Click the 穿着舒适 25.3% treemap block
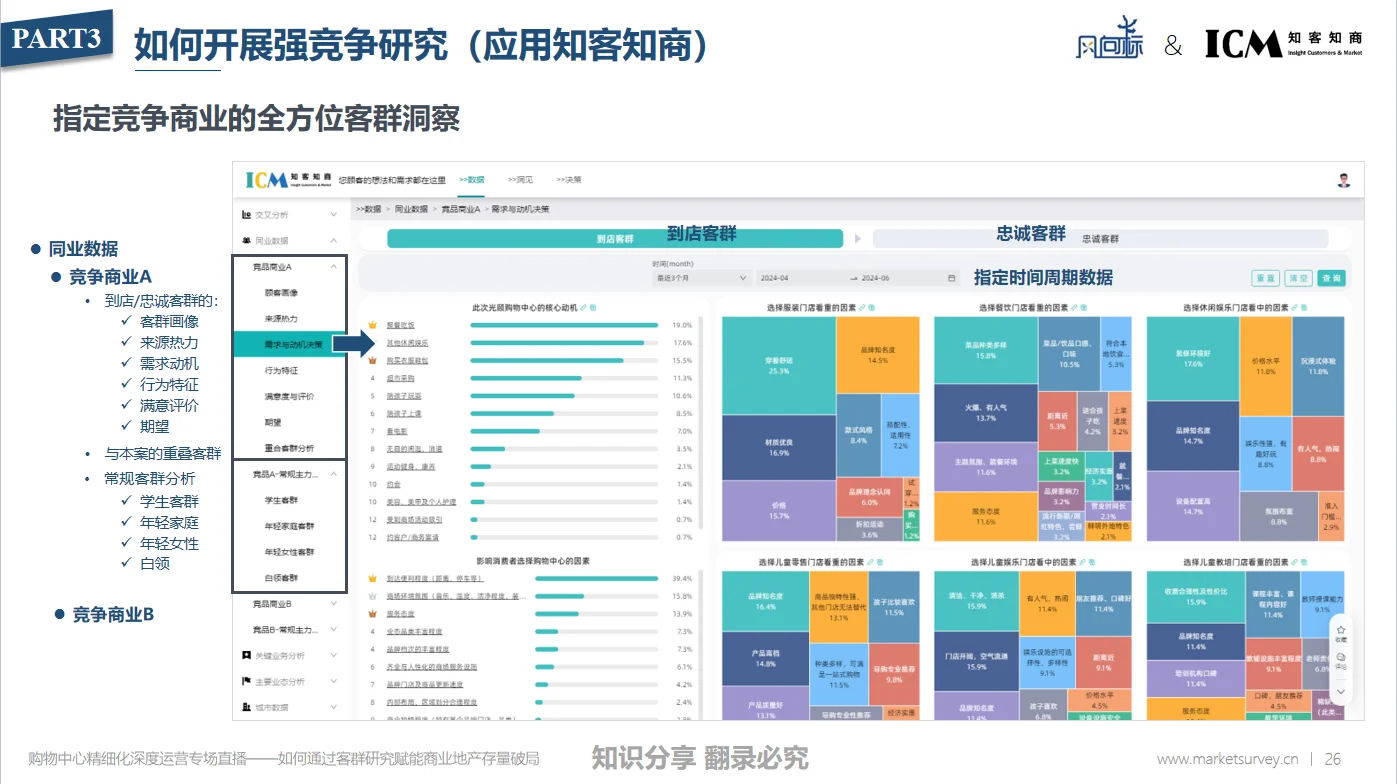The height and width of the screenshot is (784, 1397). (778, 365)
